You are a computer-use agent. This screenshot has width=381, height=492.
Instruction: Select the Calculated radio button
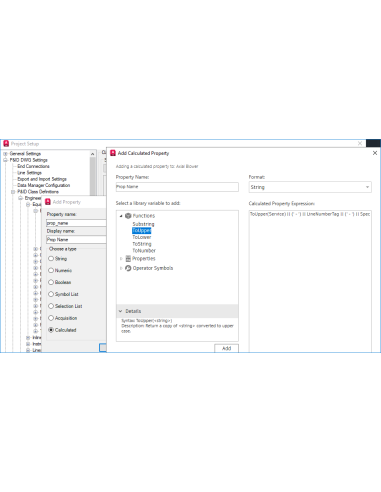tap(51, 330)
